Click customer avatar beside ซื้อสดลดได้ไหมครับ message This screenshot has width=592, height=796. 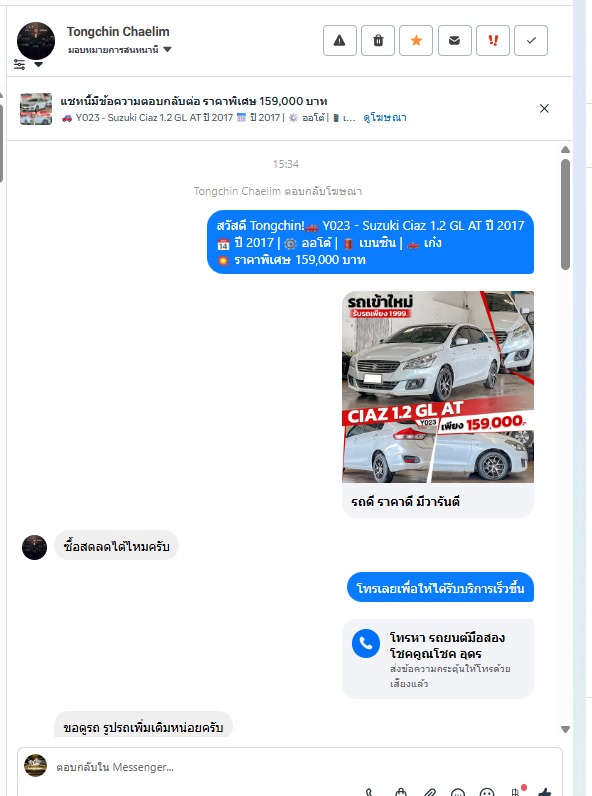coord(35,547)
